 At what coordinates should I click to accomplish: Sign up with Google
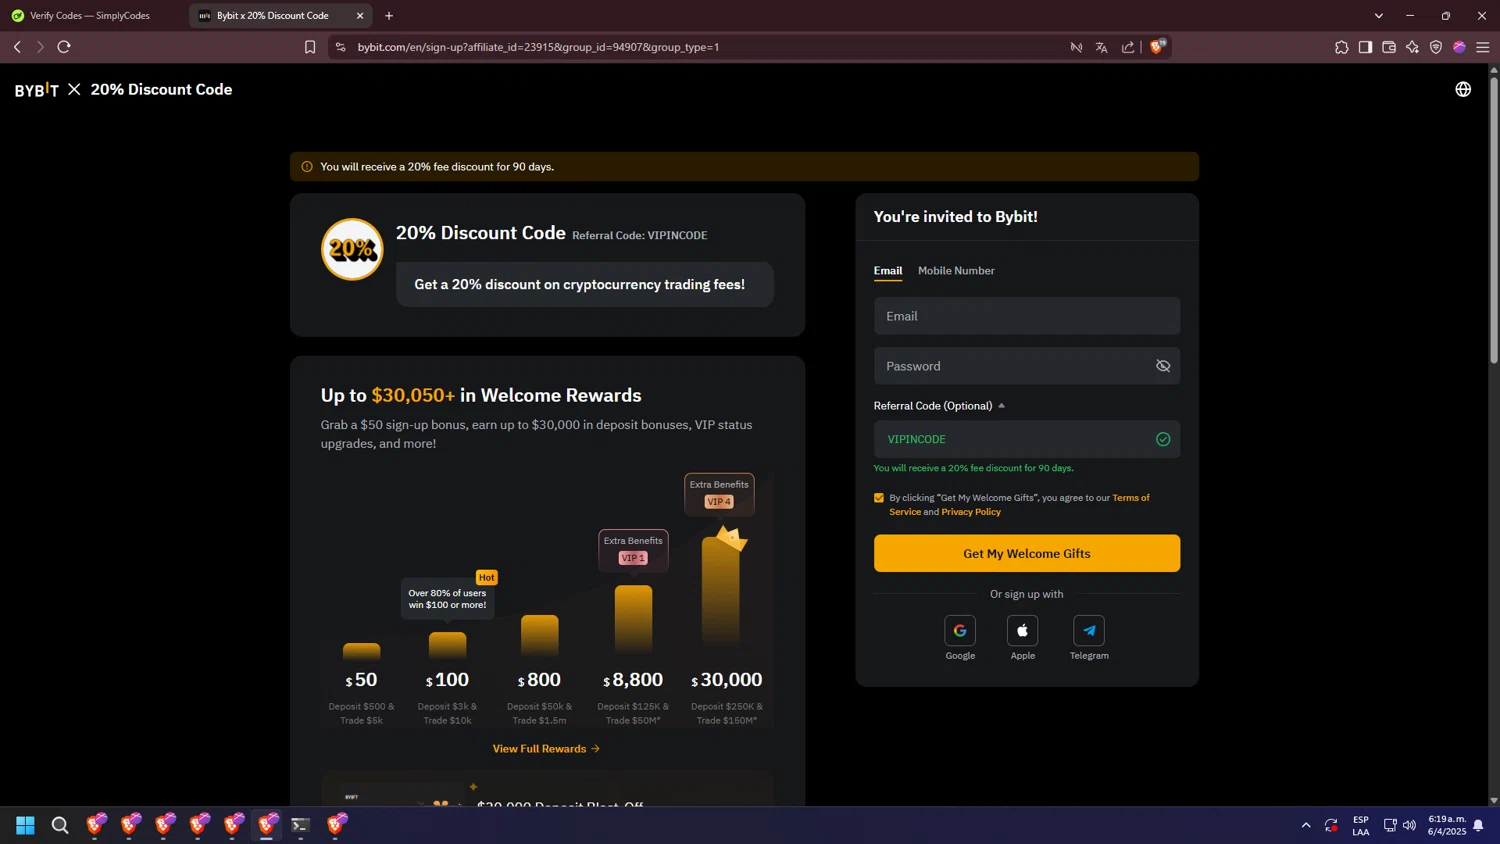coord(960,631)
